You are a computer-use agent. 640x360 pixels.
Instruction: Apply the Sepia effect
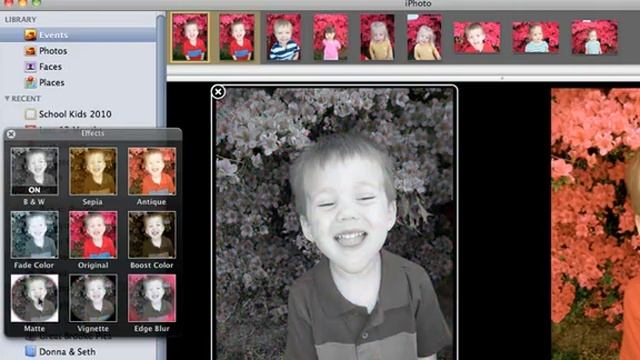(x=93, y=171)
